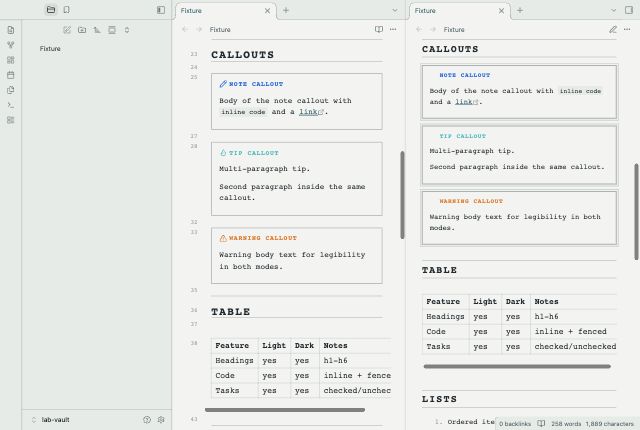Open command palette ribbon icon
Viewport: 640px width, 430px height.
(11, 105)
